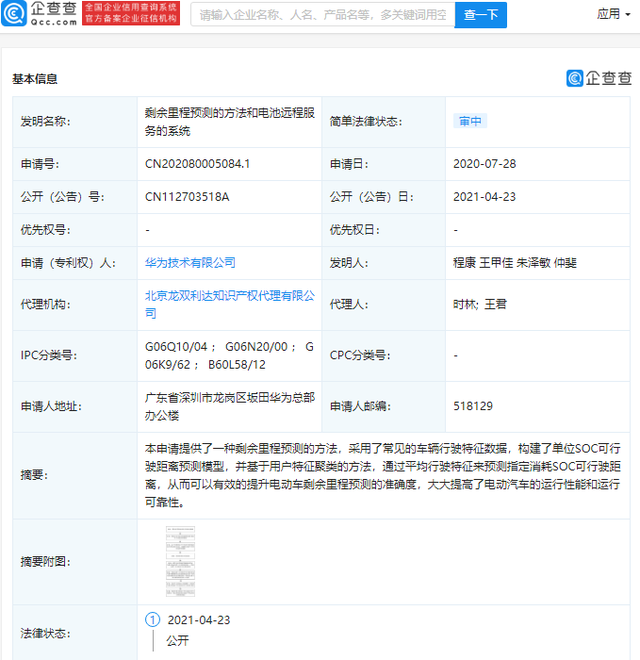Click the 2021-04-23 legal status date entry
640x660 pixels.
click(198, 620)
